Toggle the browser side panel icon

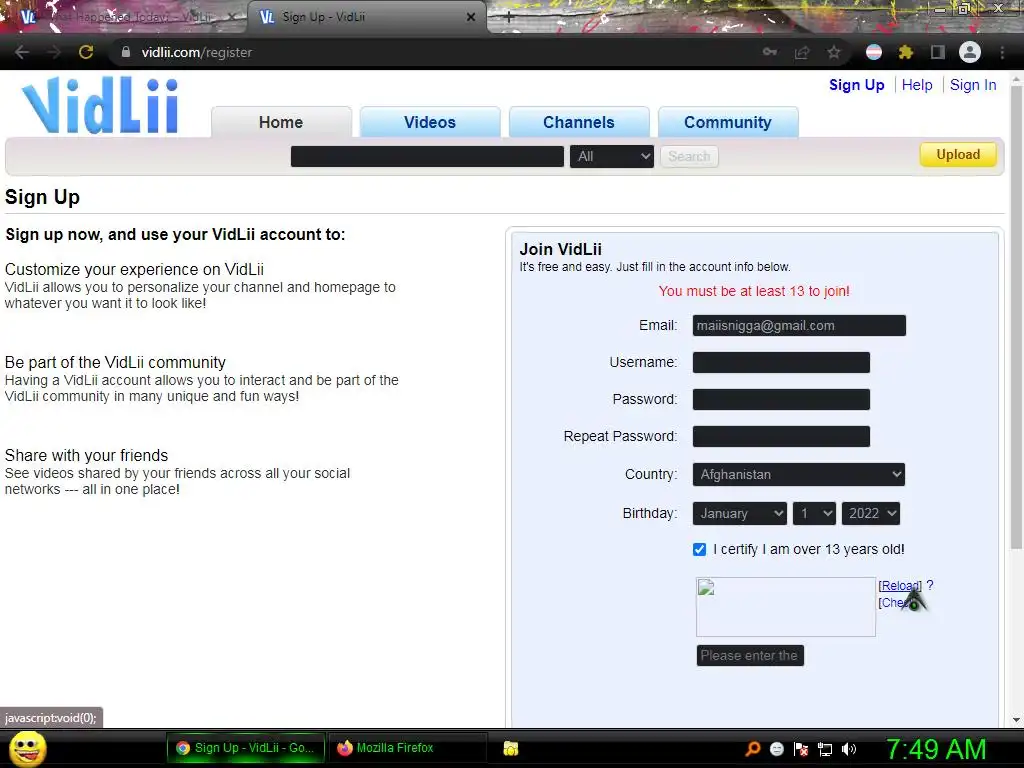point(938,52)
